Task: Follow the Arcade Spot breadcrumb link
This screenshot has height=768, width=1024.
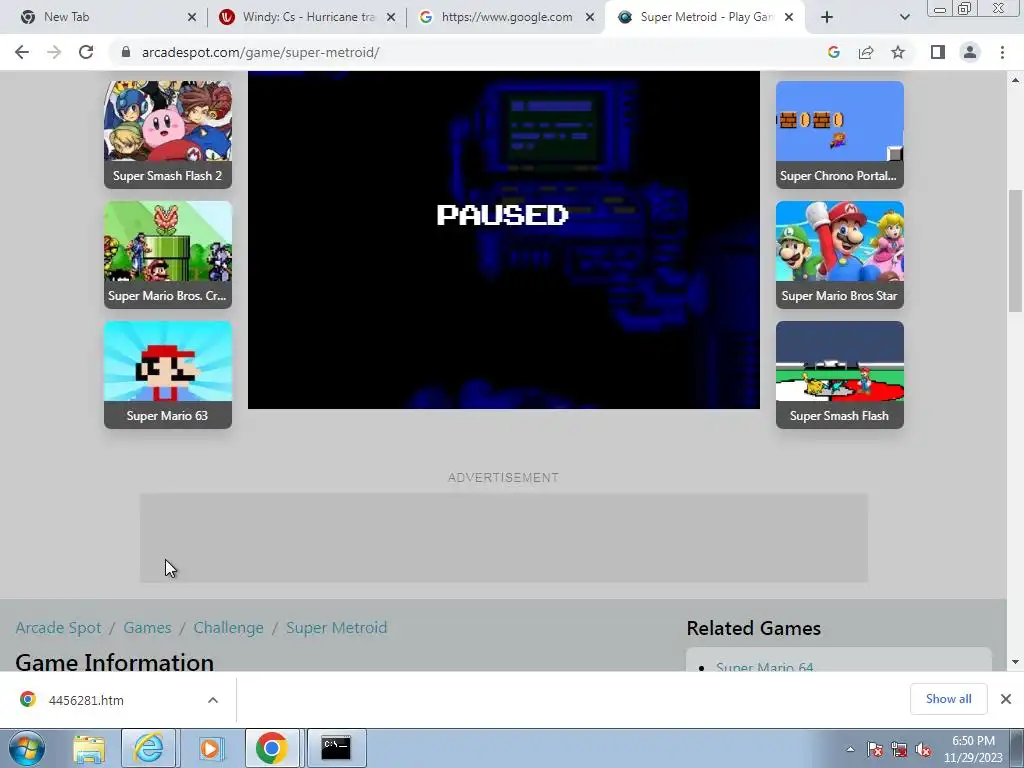Action: pos(58,628)
